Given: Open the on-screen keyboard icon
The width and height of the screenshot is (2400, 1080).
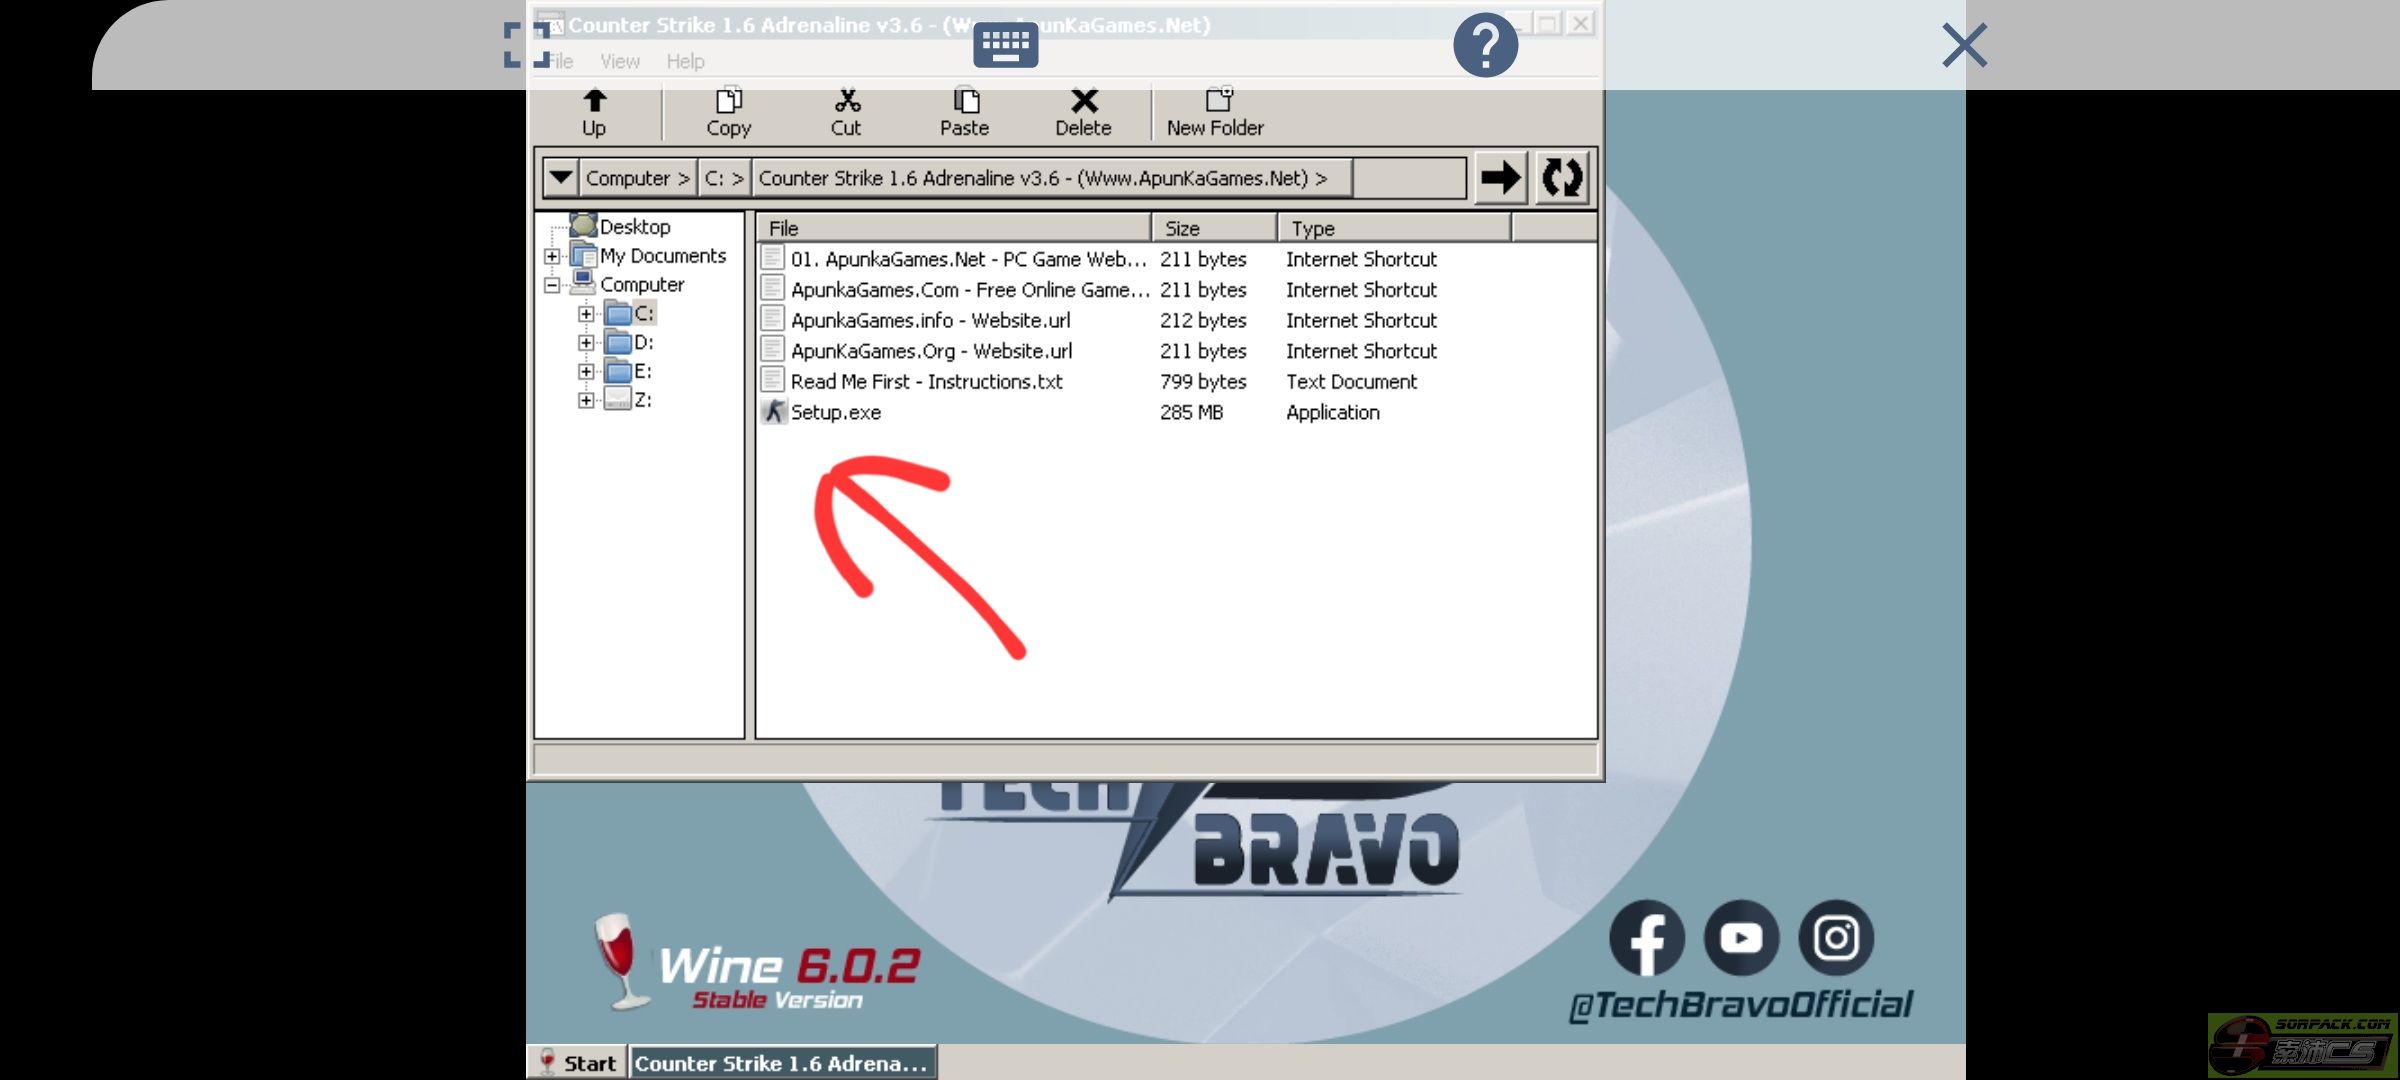Looking at the screenshot, I should 1005,45.
